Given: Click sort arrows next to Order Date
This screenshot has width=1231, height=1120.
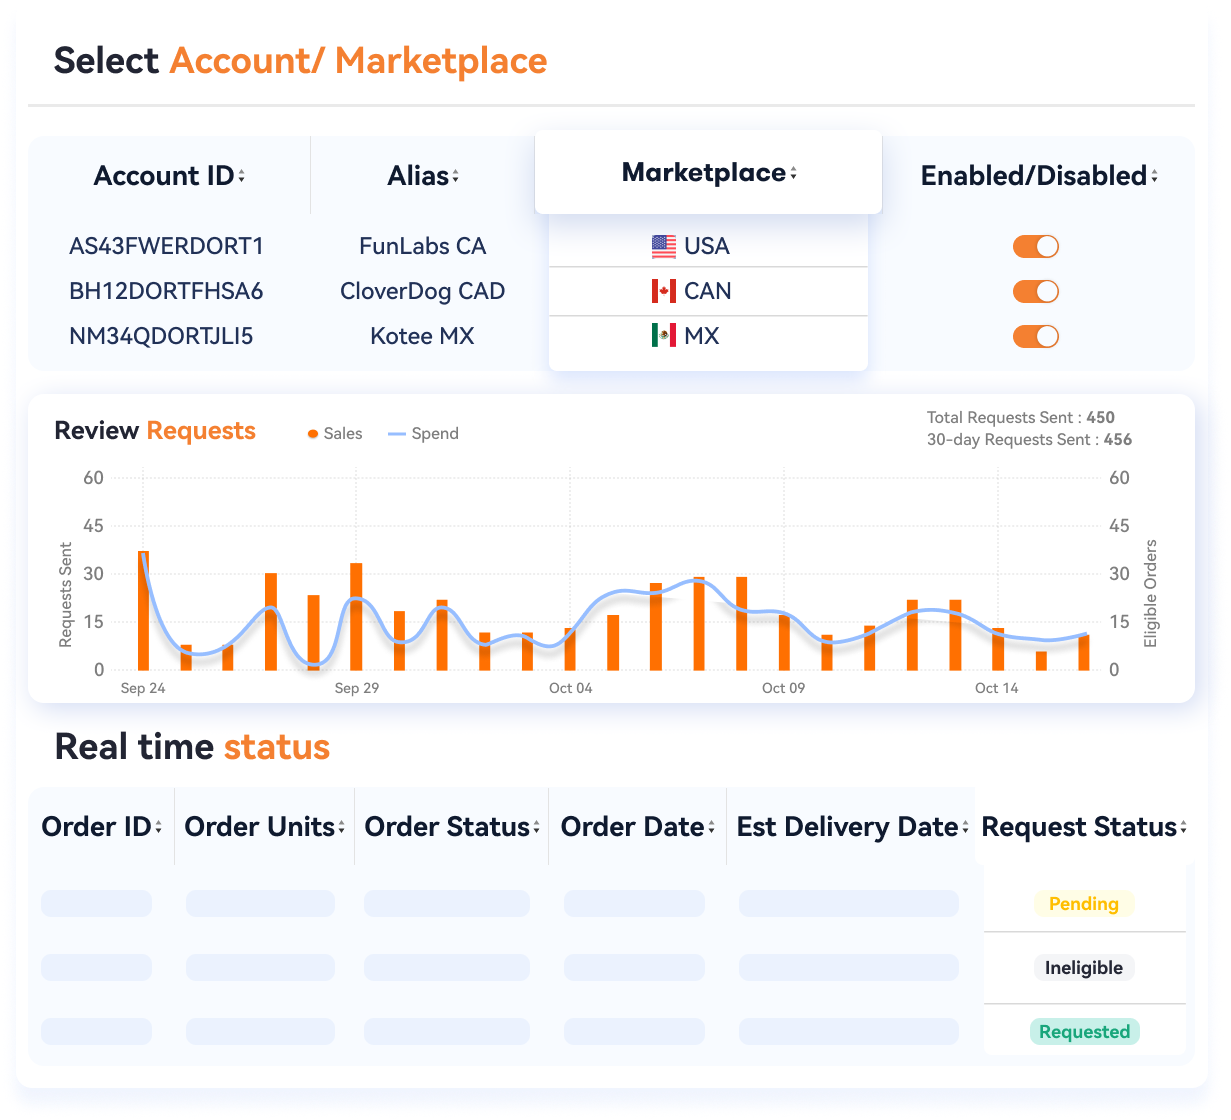Looking at the screenshot, I should 711,828.
